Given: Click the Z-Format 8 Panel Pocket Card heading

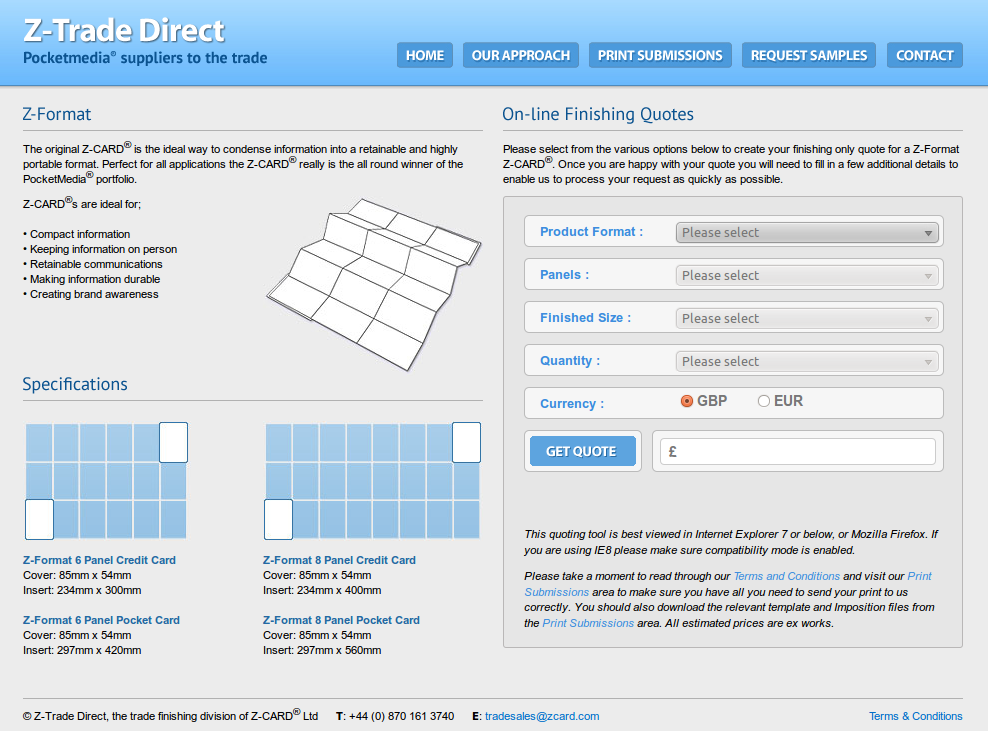Looking at the screenshot, I should pos(341,620).
